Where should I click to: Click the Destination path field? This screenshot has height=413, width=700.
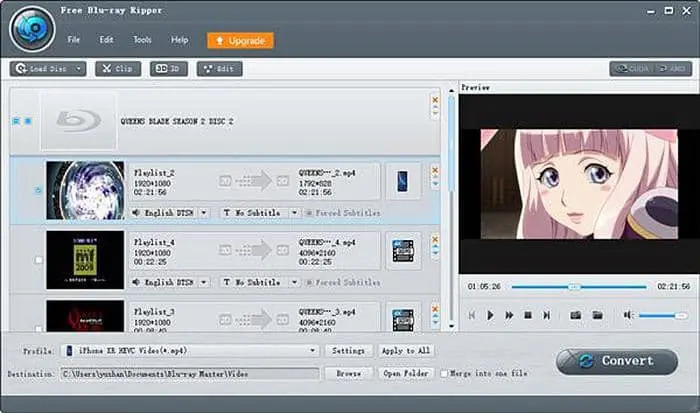coord(190,374)
